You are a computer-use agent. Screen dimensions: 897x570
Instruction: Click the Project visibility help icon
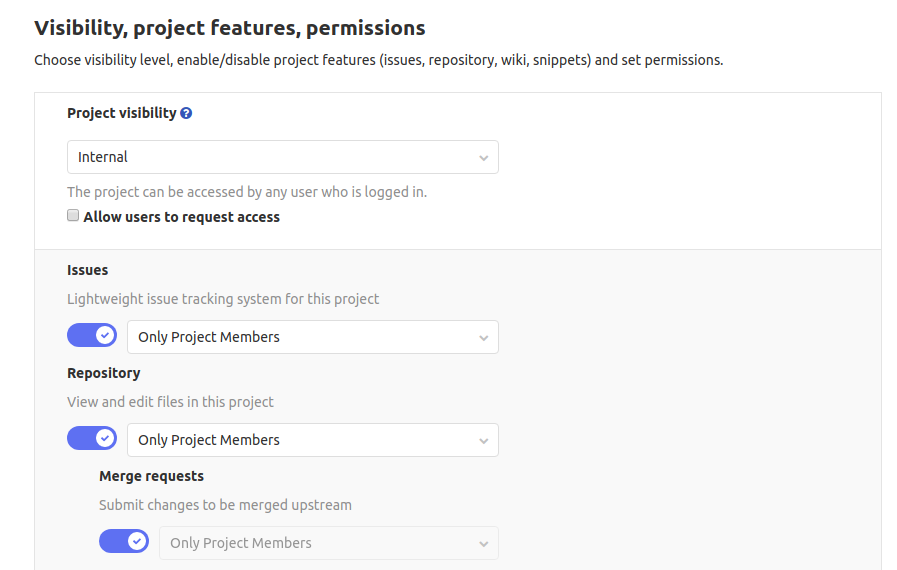coord(186,114)
